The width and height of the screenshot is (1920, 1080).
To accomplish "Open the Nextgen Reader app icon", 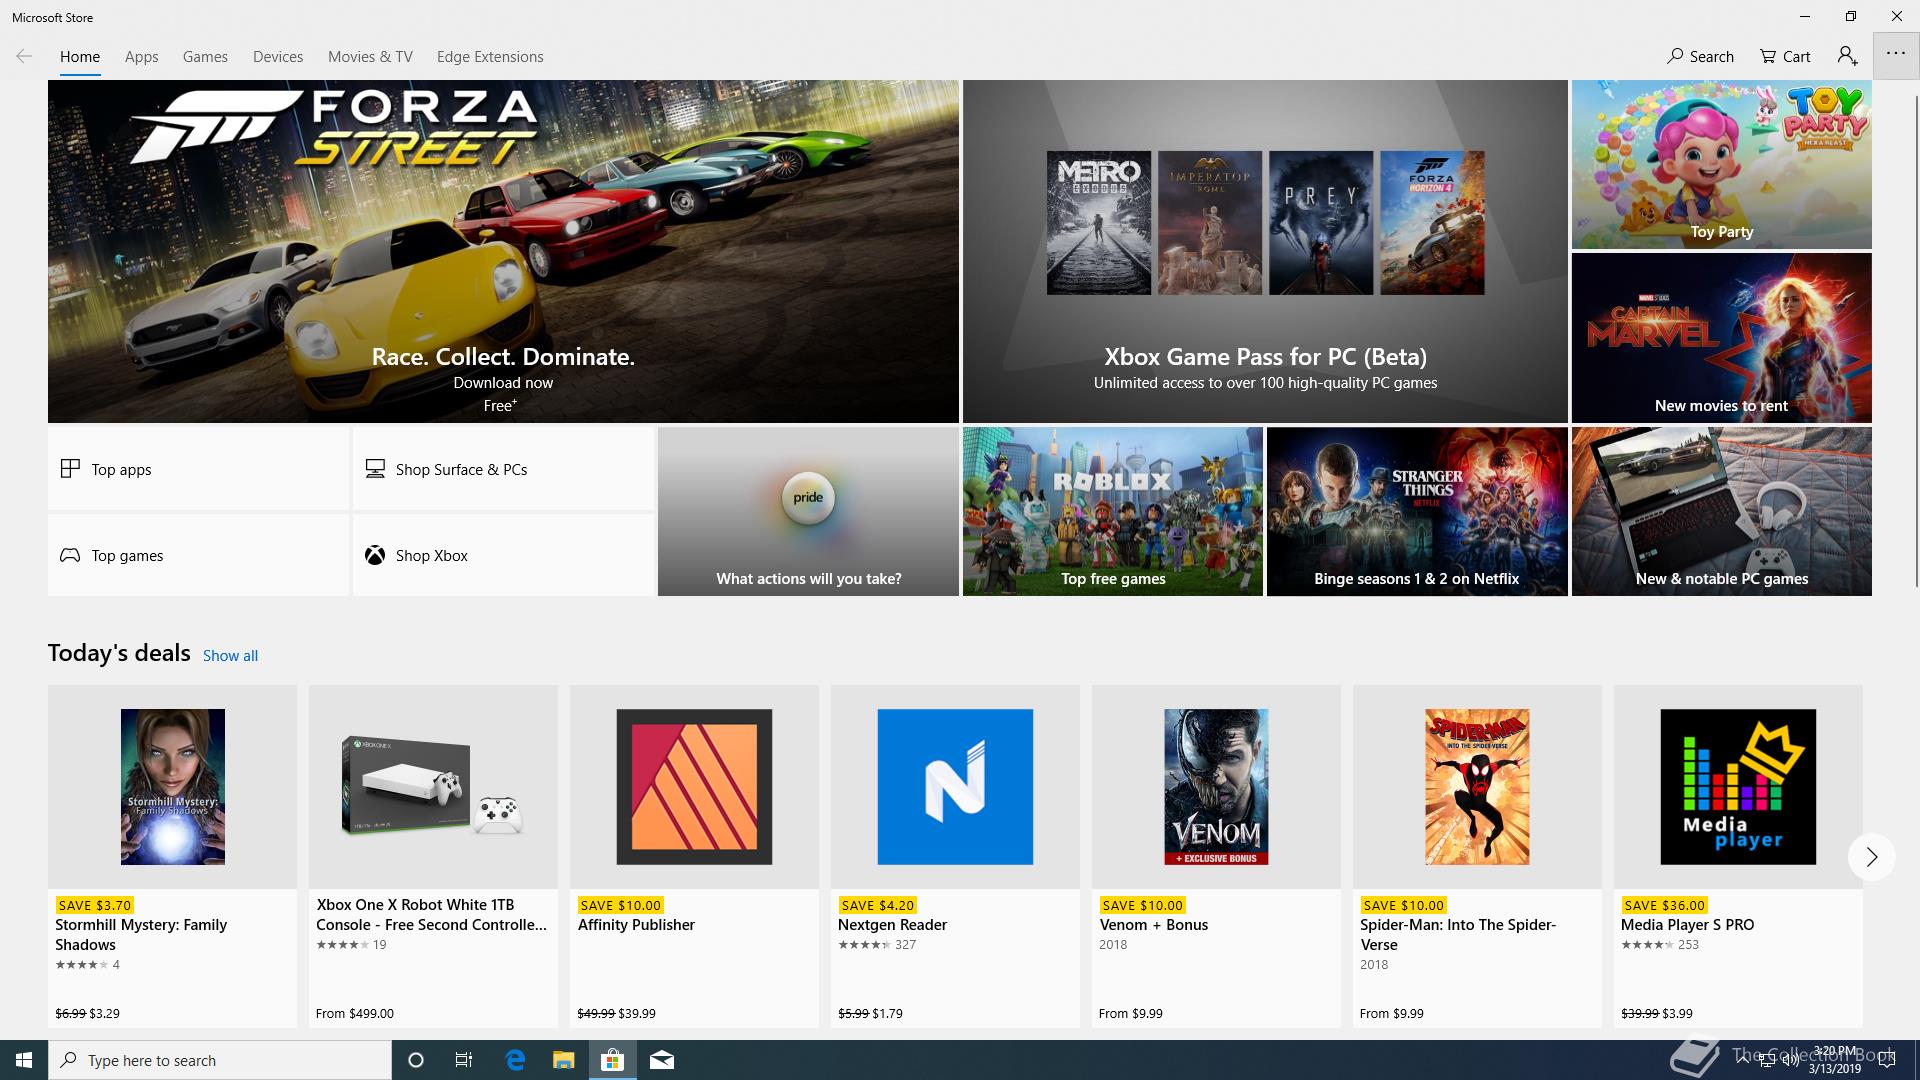I will pos(955,787).
